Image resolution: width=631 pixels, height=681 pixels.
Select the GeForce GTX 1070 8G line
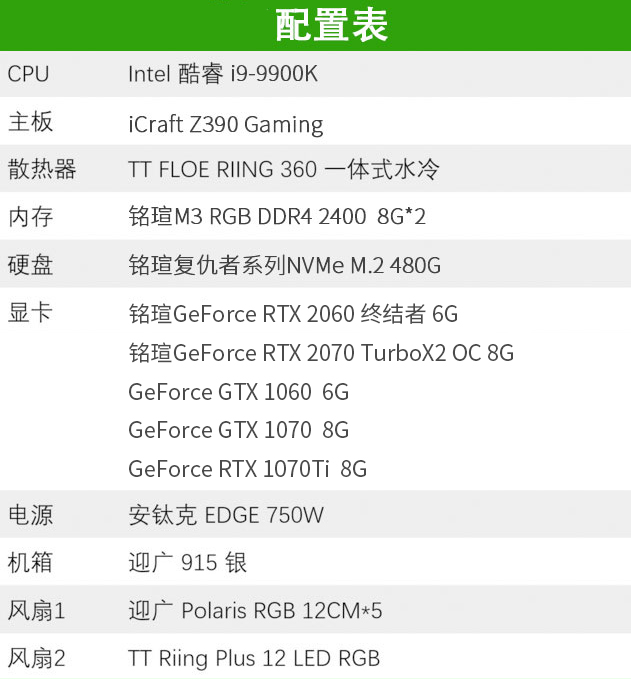click(x=238, y=430)
